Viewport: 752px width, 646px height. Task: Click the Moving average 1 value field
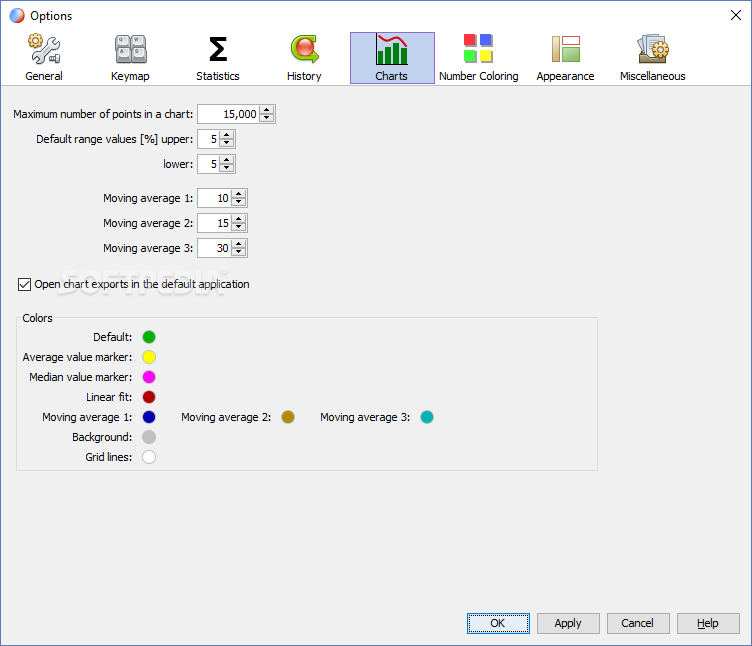point(214,198)
